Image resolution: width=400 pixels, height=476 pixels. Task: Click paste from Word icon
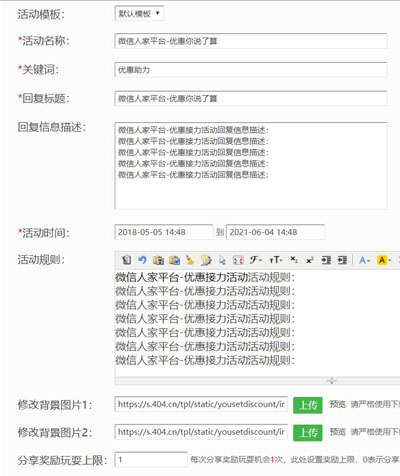coord(174,260)
